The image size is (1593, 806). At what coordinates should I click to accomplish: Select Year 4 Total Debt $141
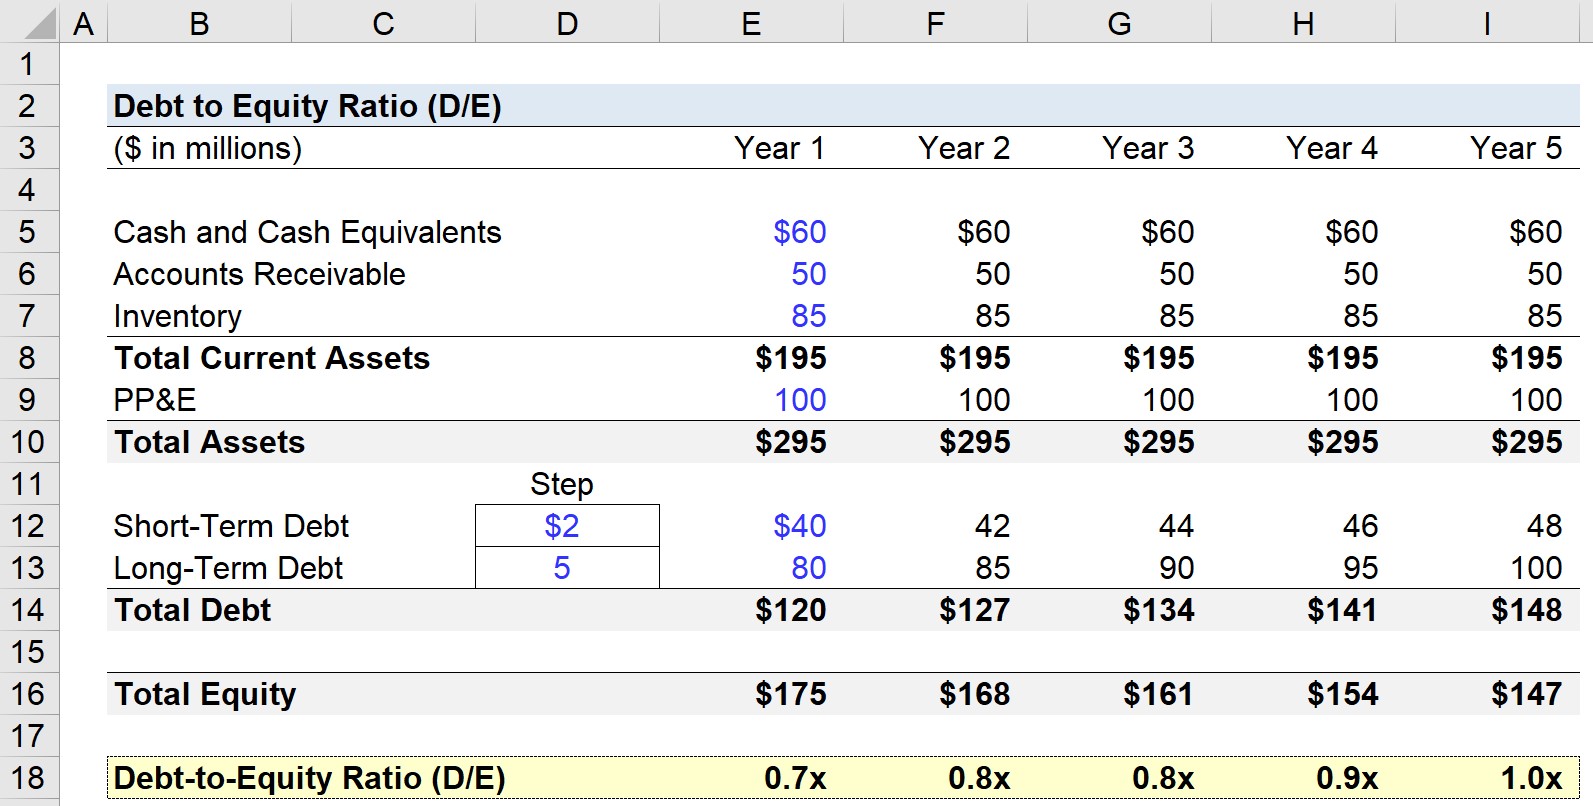(1343, 610)
